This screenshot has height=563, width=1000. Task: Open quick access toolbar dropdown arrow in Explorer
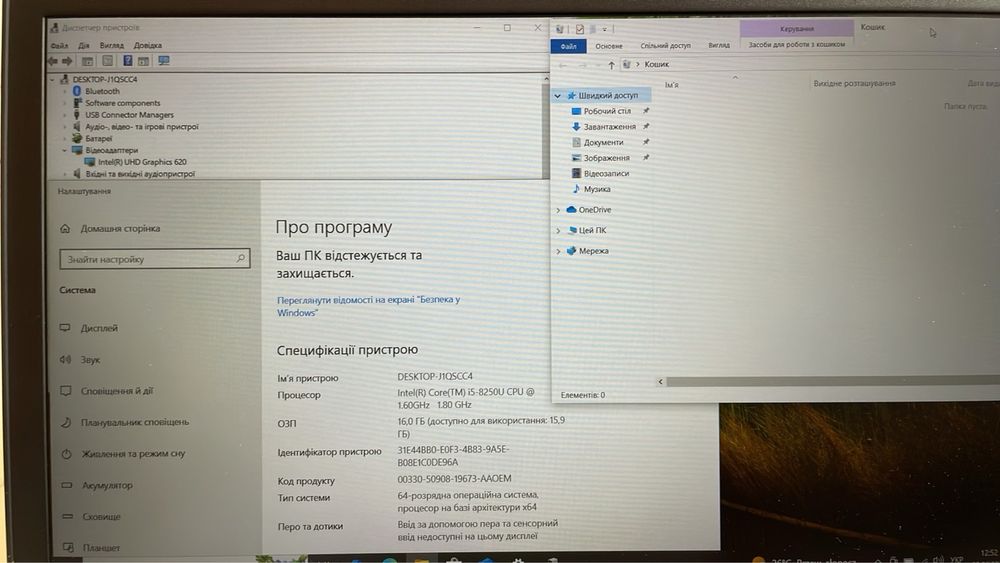coord(605,29)
